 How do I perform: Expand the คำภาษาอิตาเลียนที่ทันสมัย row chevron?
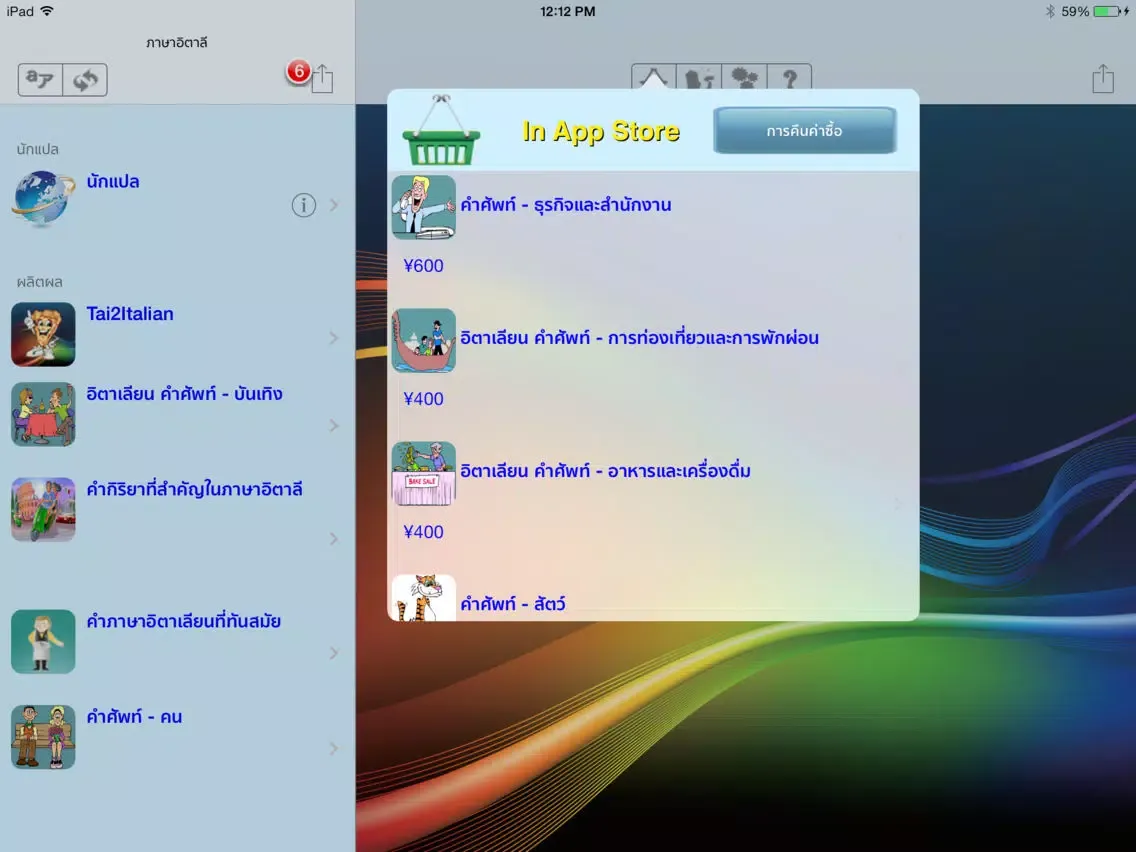(334, 653)
